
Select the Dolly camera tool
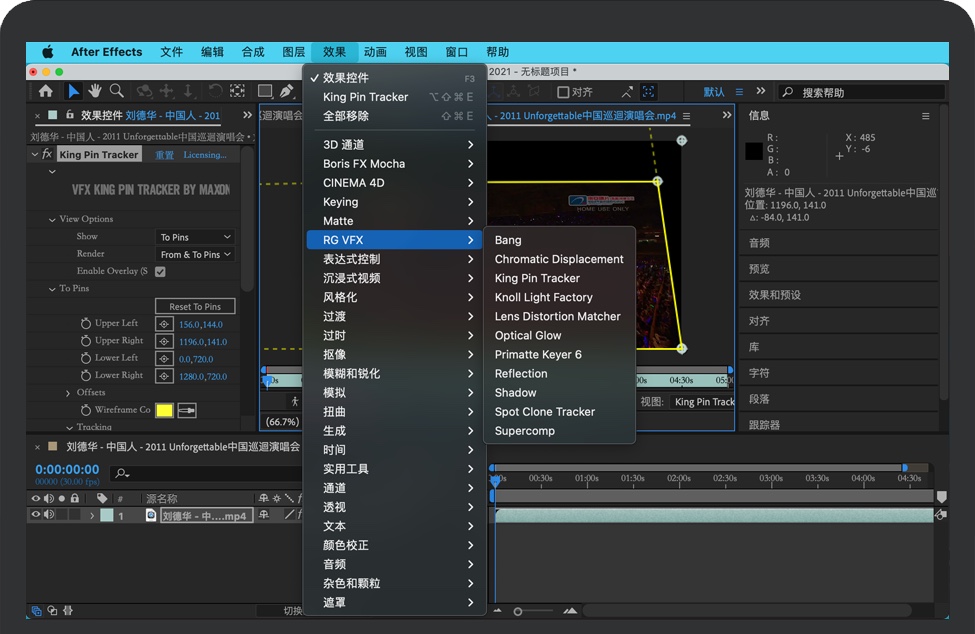[188, 91]
